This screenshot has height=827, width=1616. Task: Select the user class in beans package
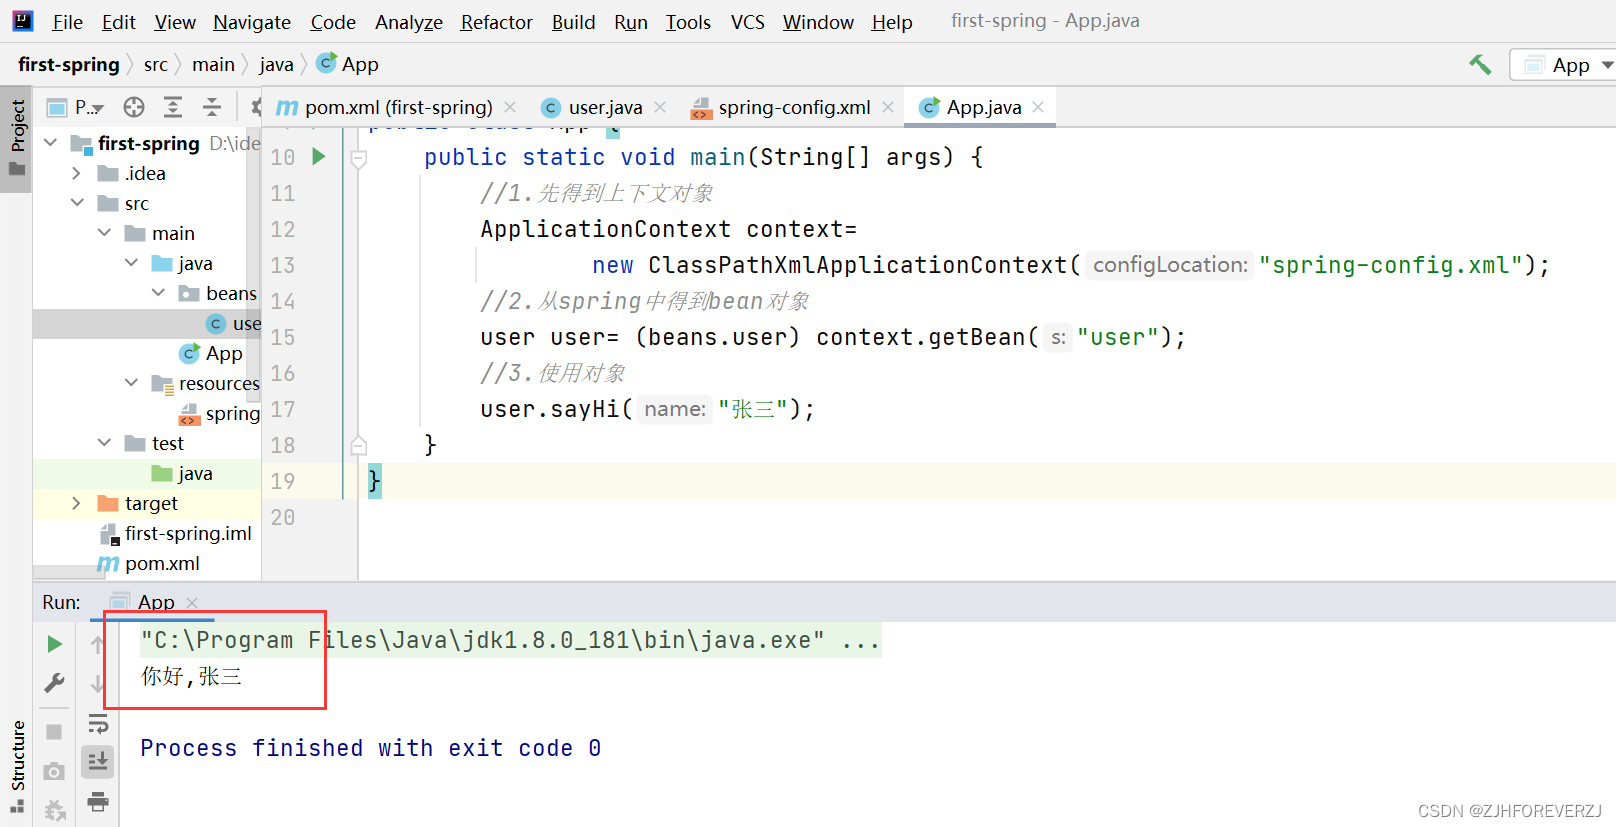coord(234,323)
